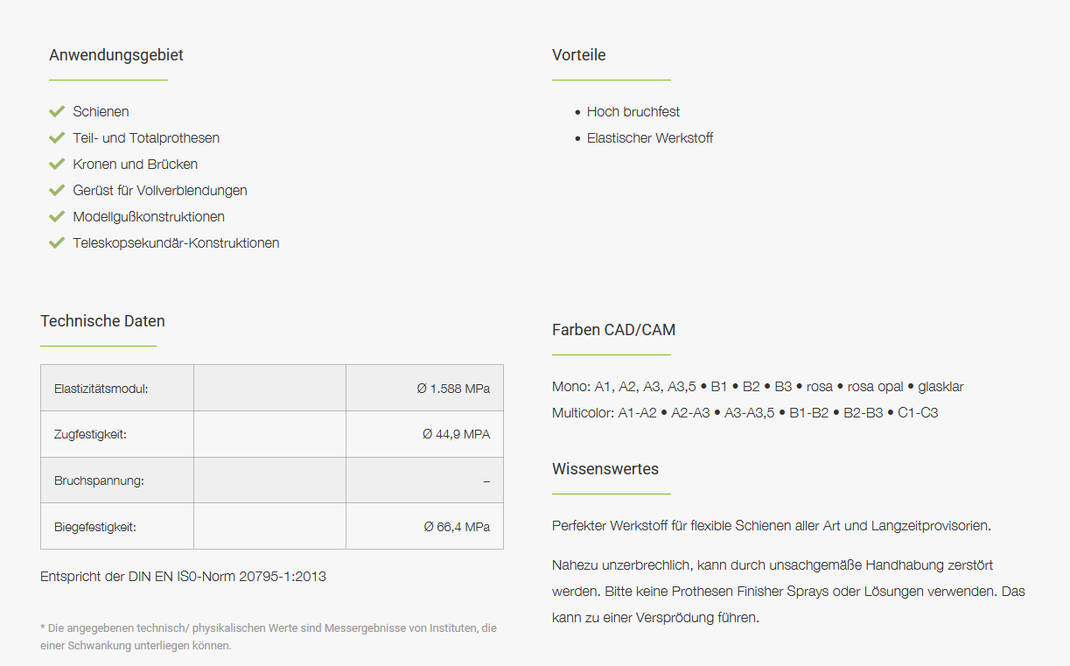Screen dimensions: 1070x666
Task: Click the Wissenswertes heading
Action: pyautogui.click(x=605, y=469)
